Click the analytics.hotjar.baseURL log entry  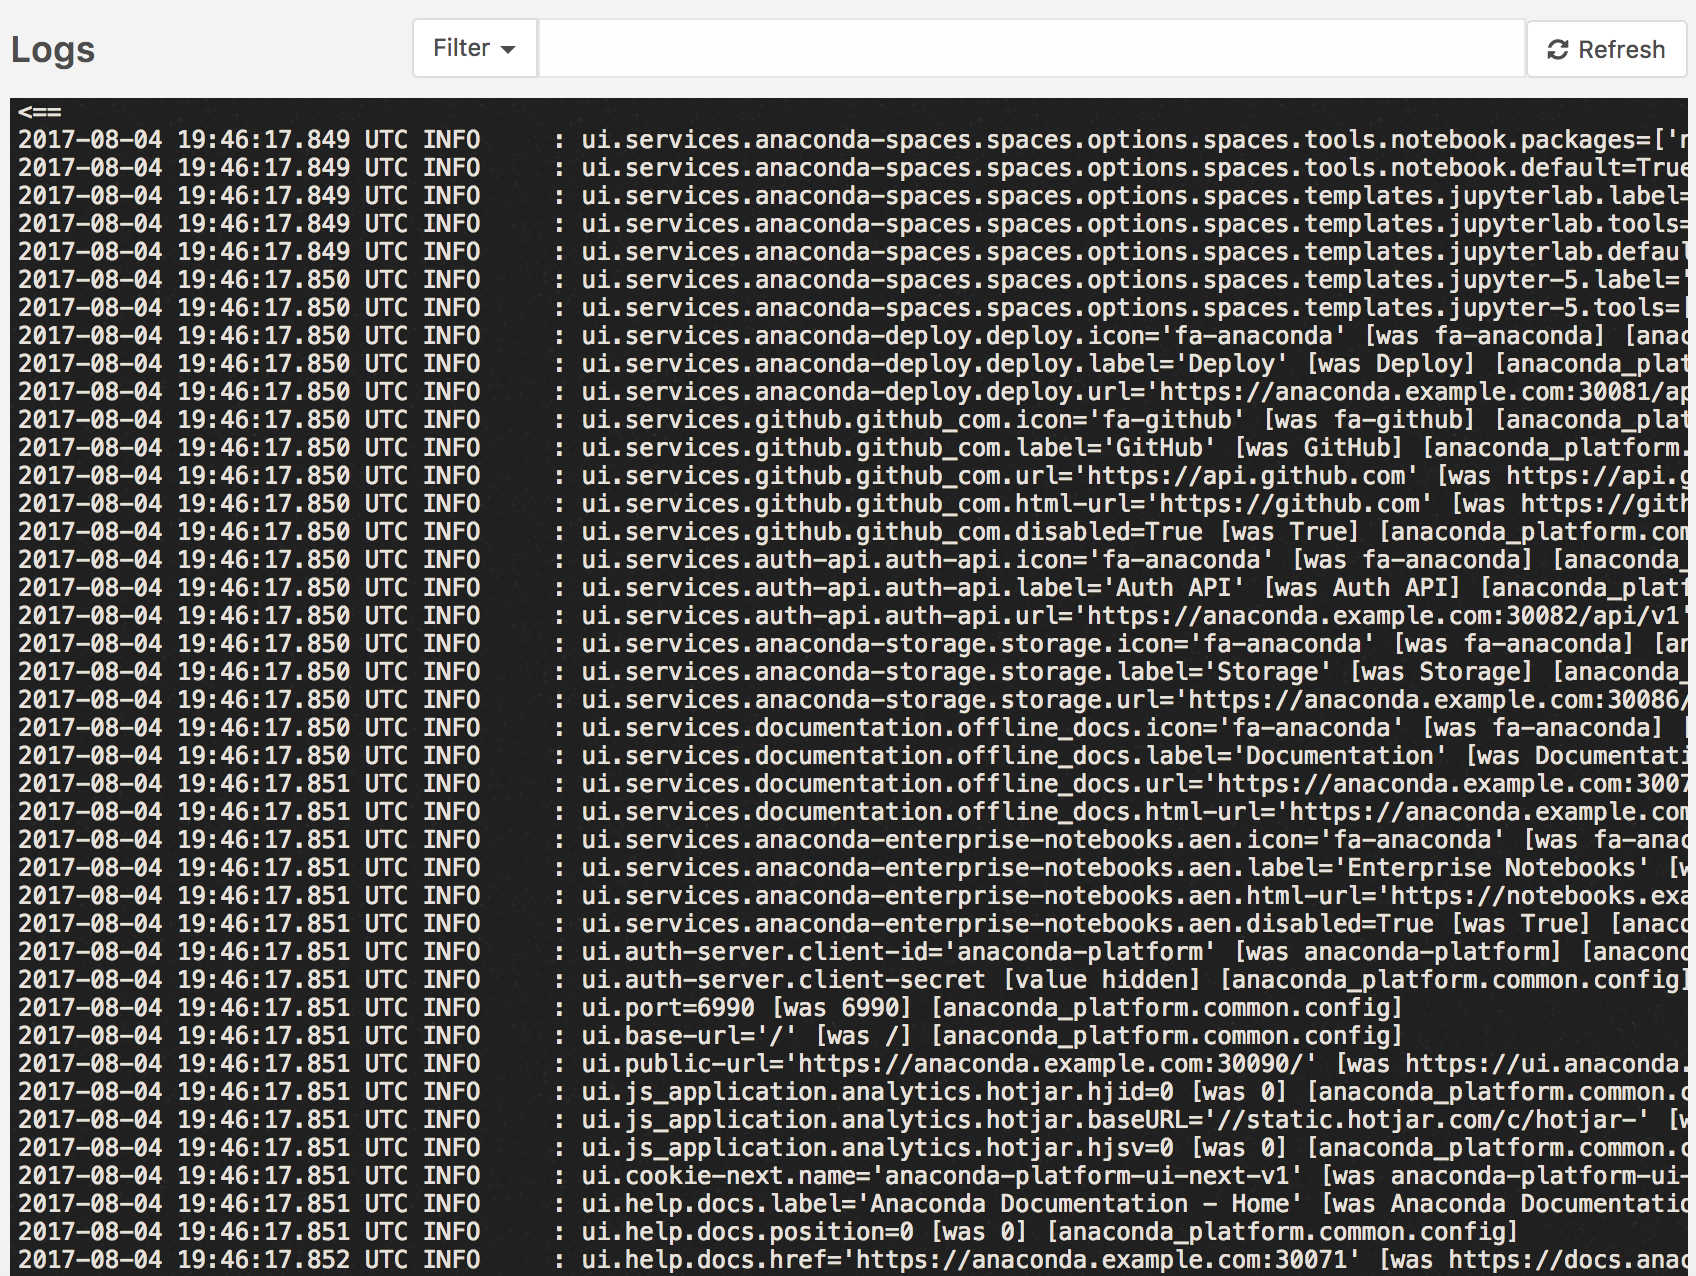point(853,1120)
